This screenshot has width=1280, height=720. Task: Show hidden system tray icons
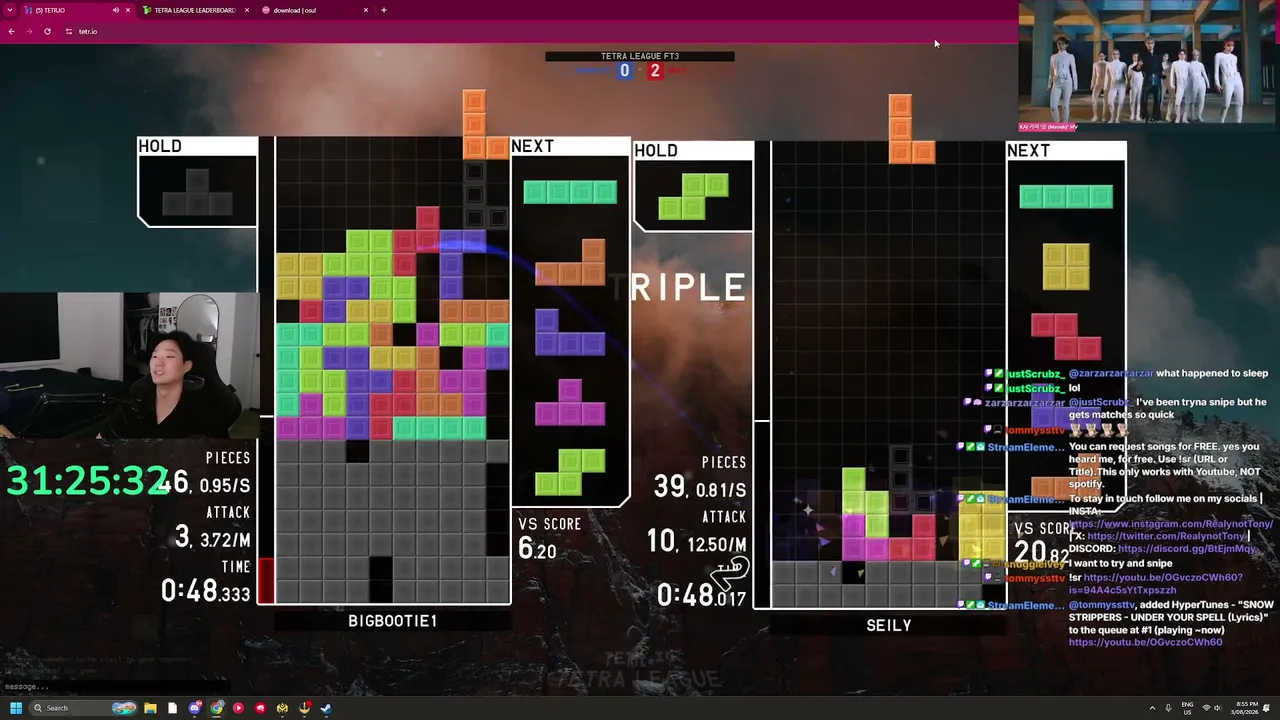coord(1152,708)
